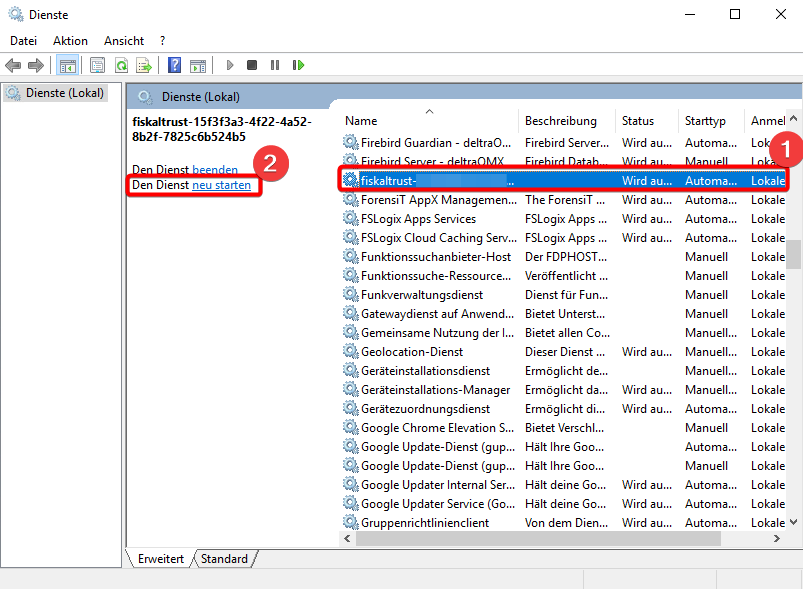The image size is (803, 589).
Task: Click the 'neu starten' link
Action: tap(221, 186)
